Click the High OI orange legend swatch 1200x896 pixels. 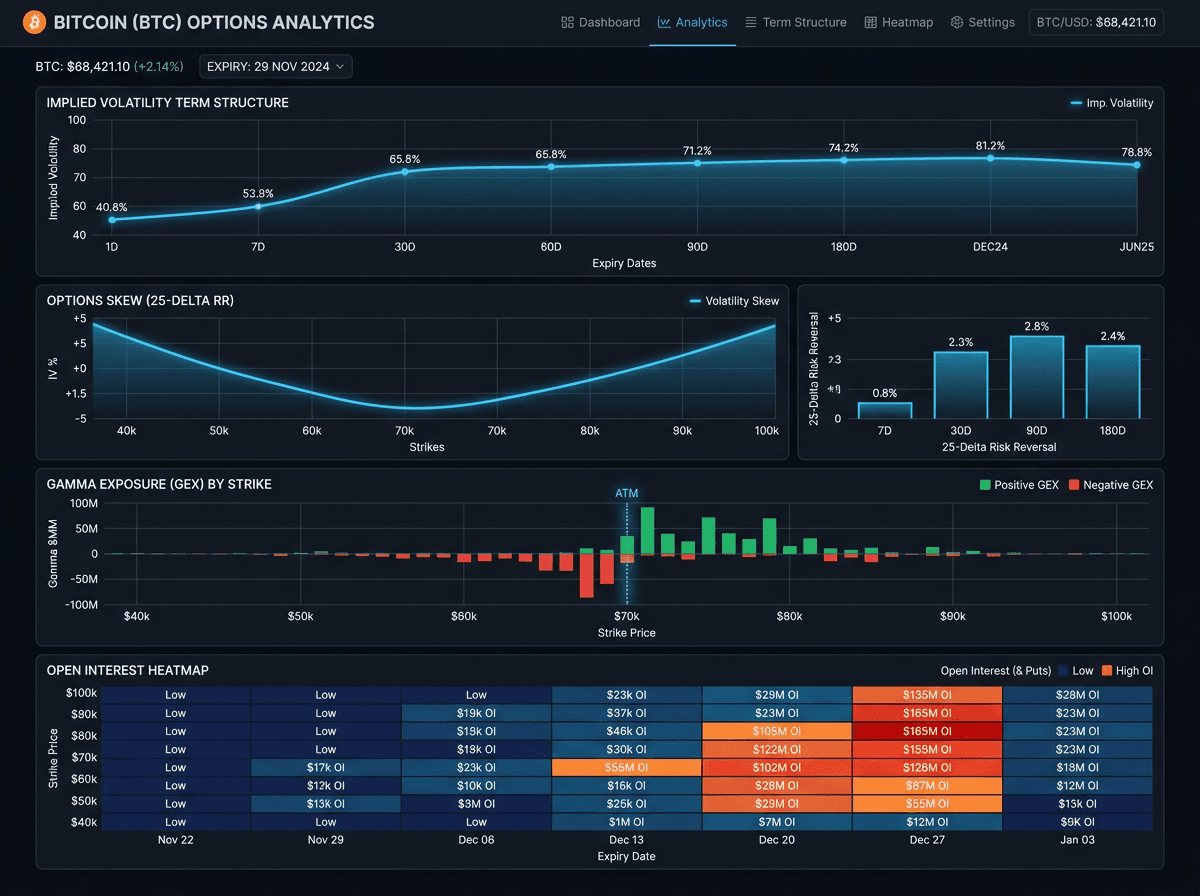(1107, 671)
